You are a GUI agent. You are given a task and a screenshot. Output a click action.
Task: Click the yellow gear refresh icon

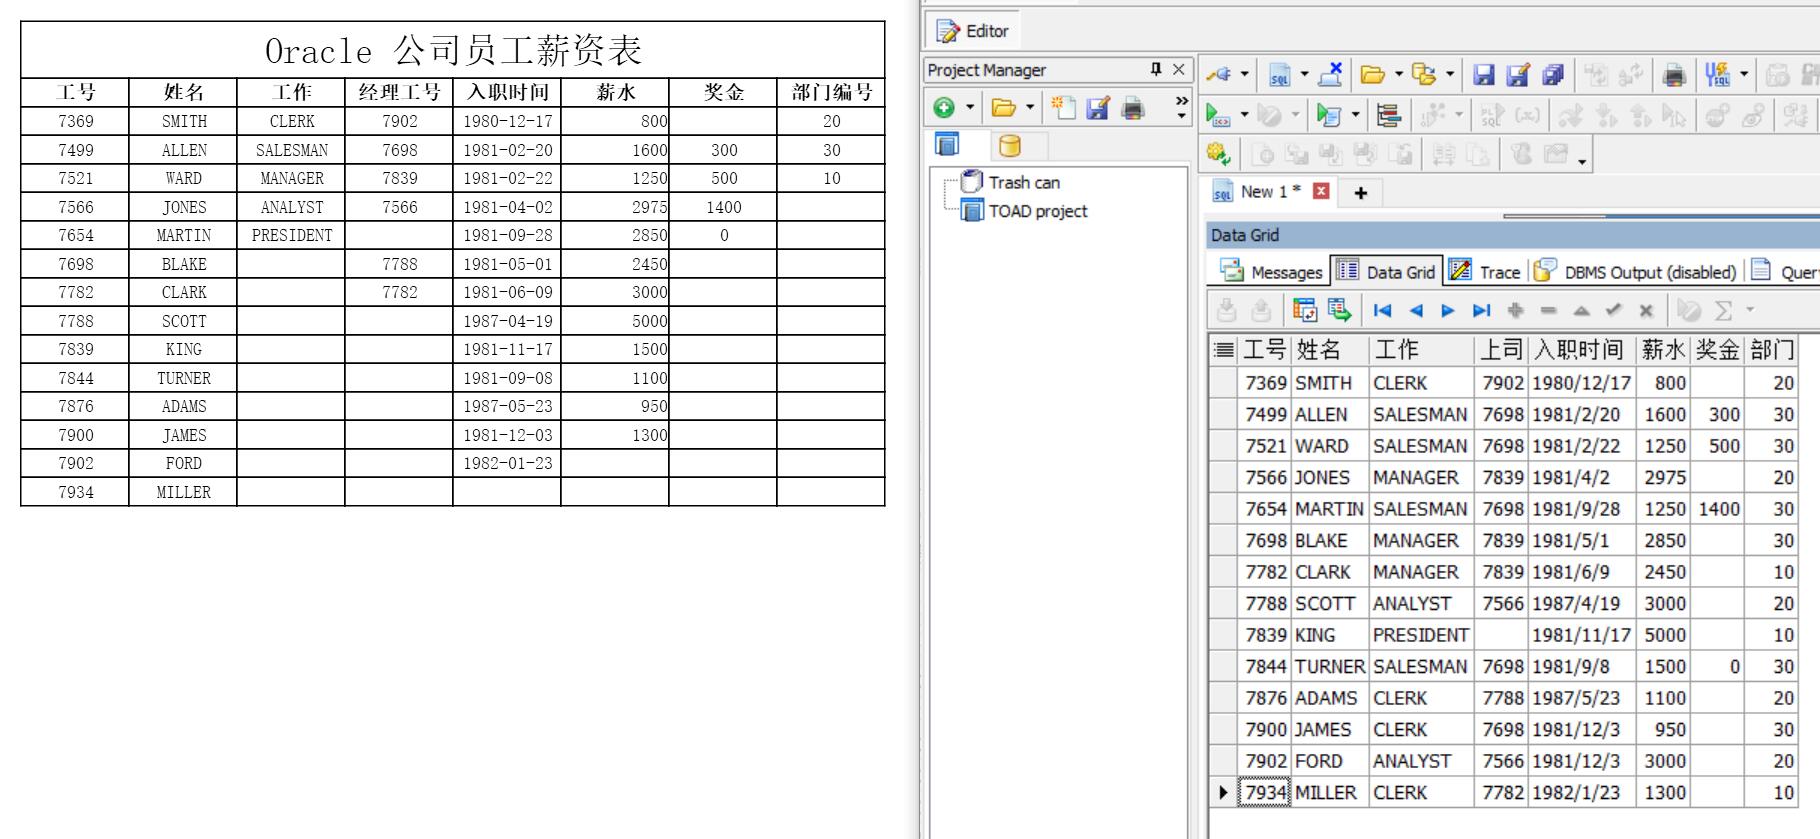tap(1218, 154)
